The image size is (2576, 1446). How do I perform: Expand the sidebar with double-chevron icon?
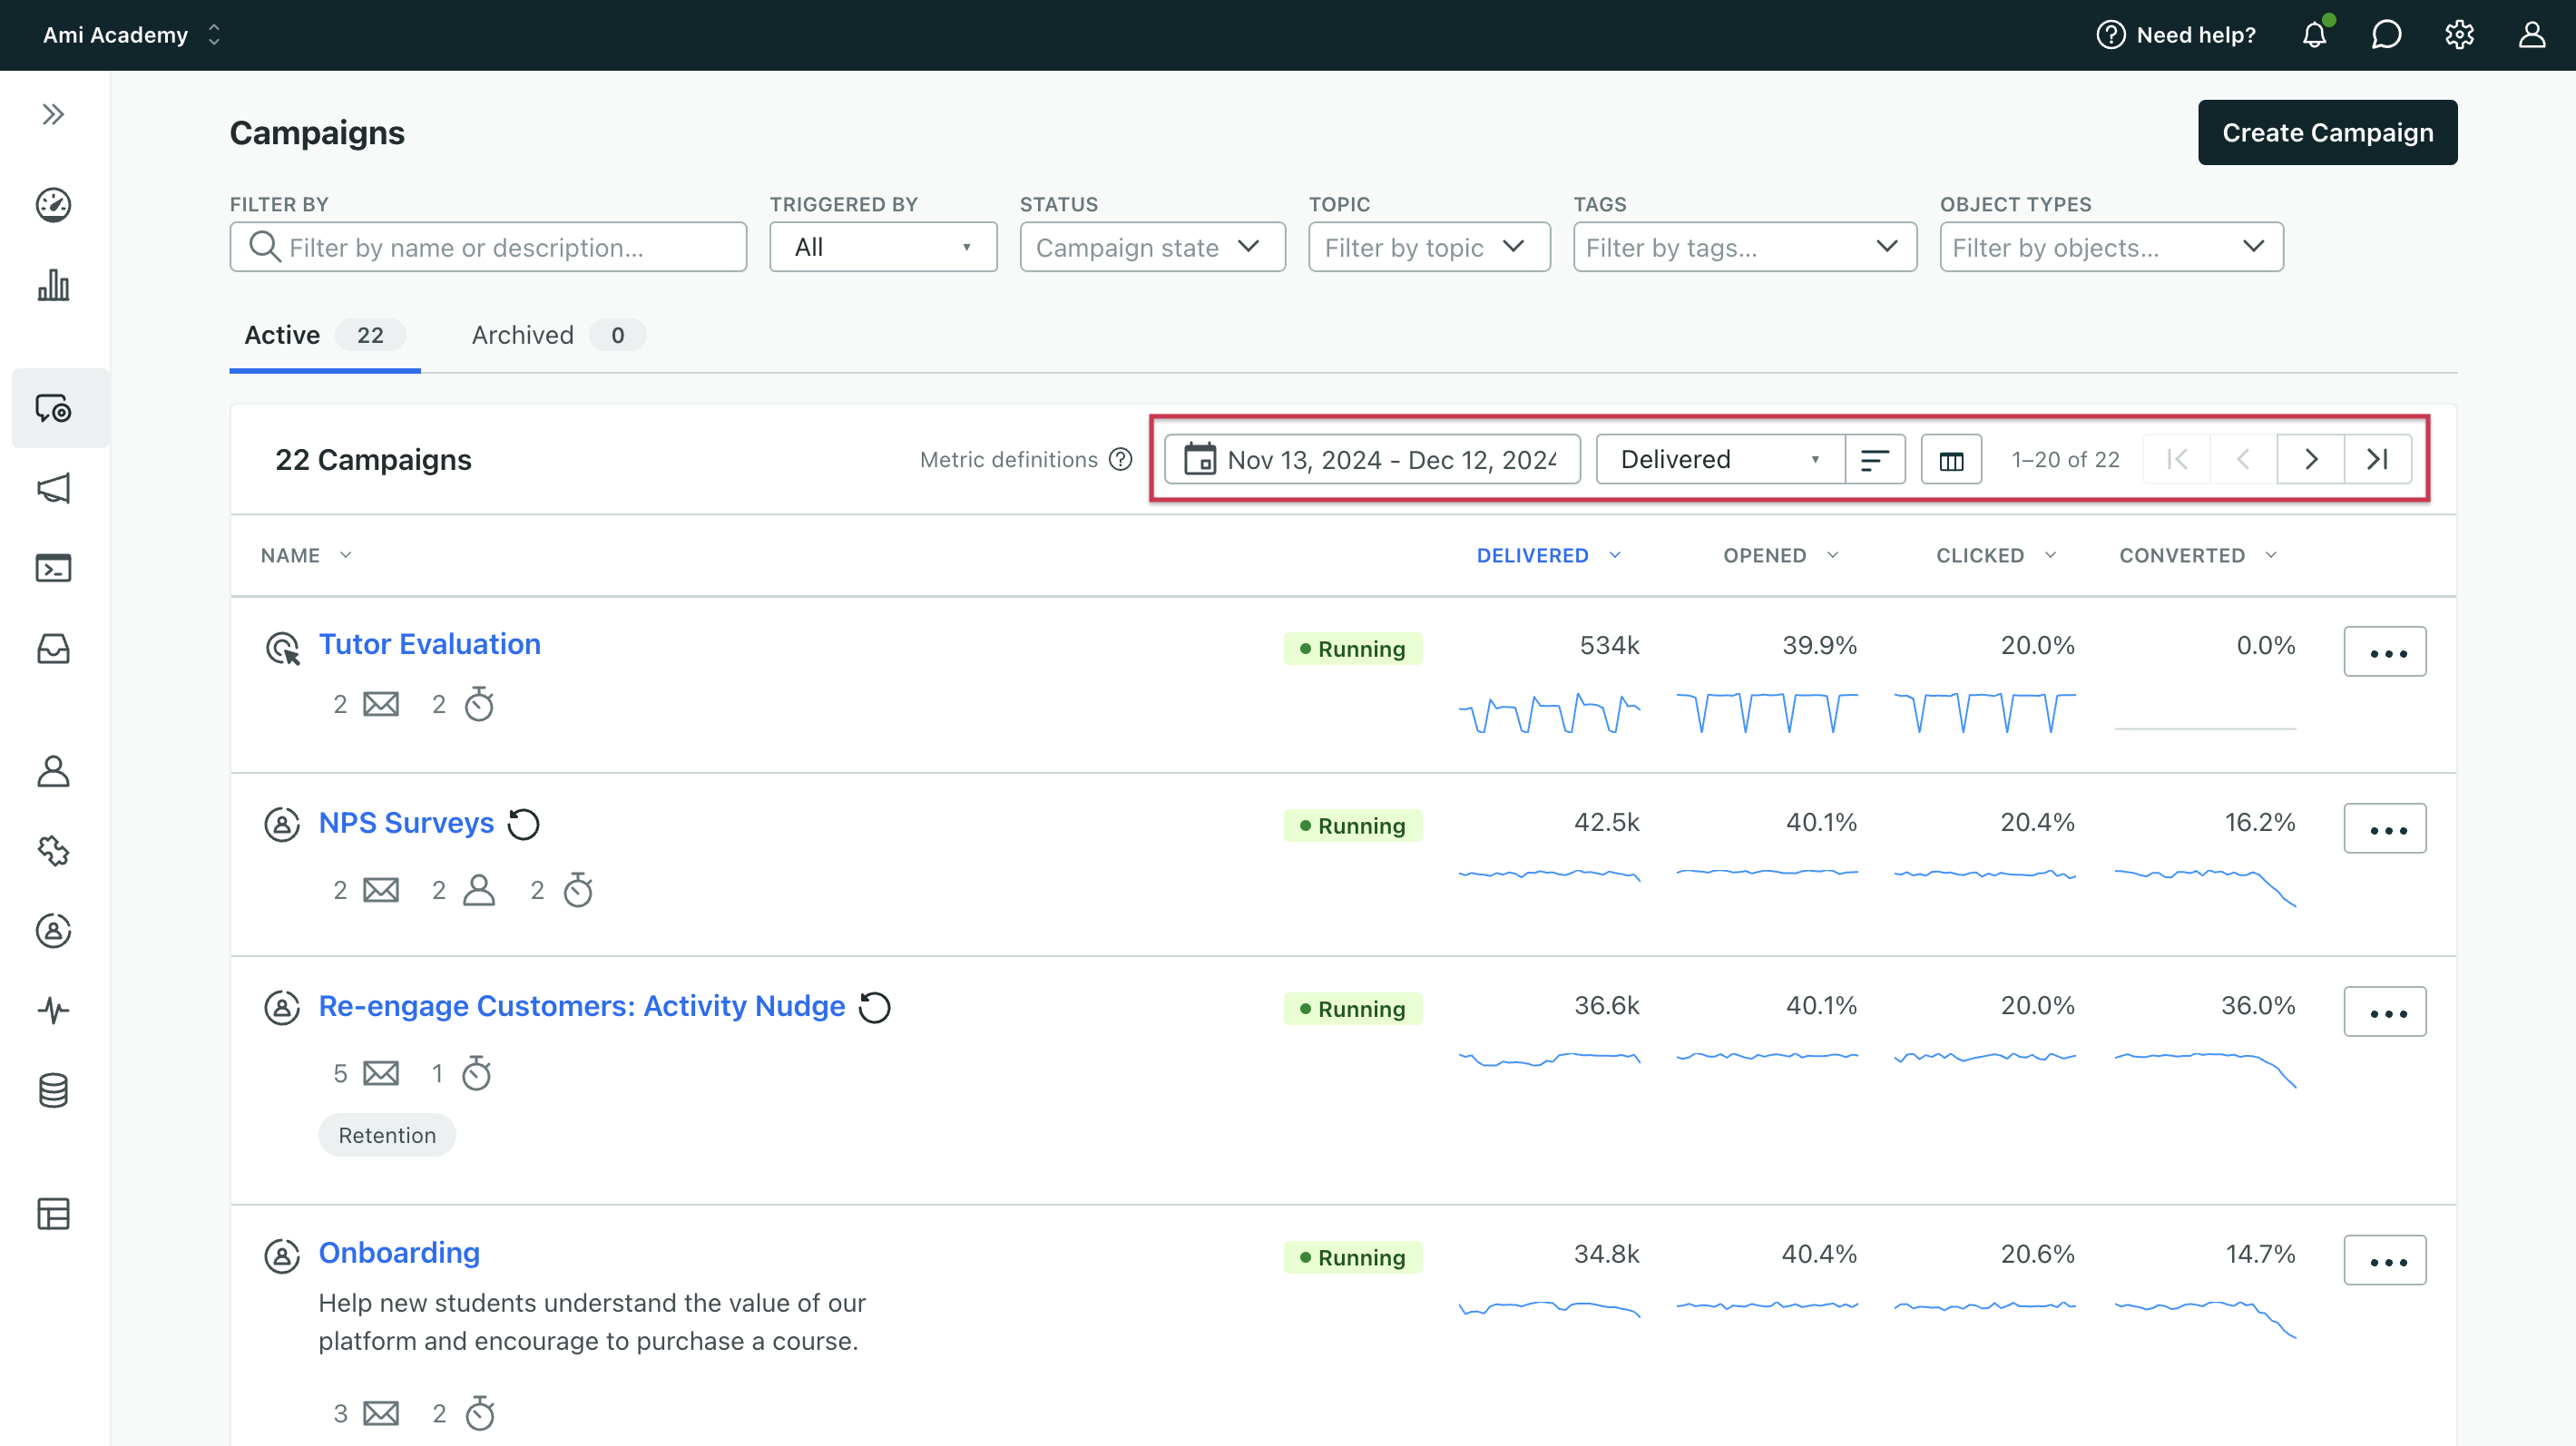[53, 114]
